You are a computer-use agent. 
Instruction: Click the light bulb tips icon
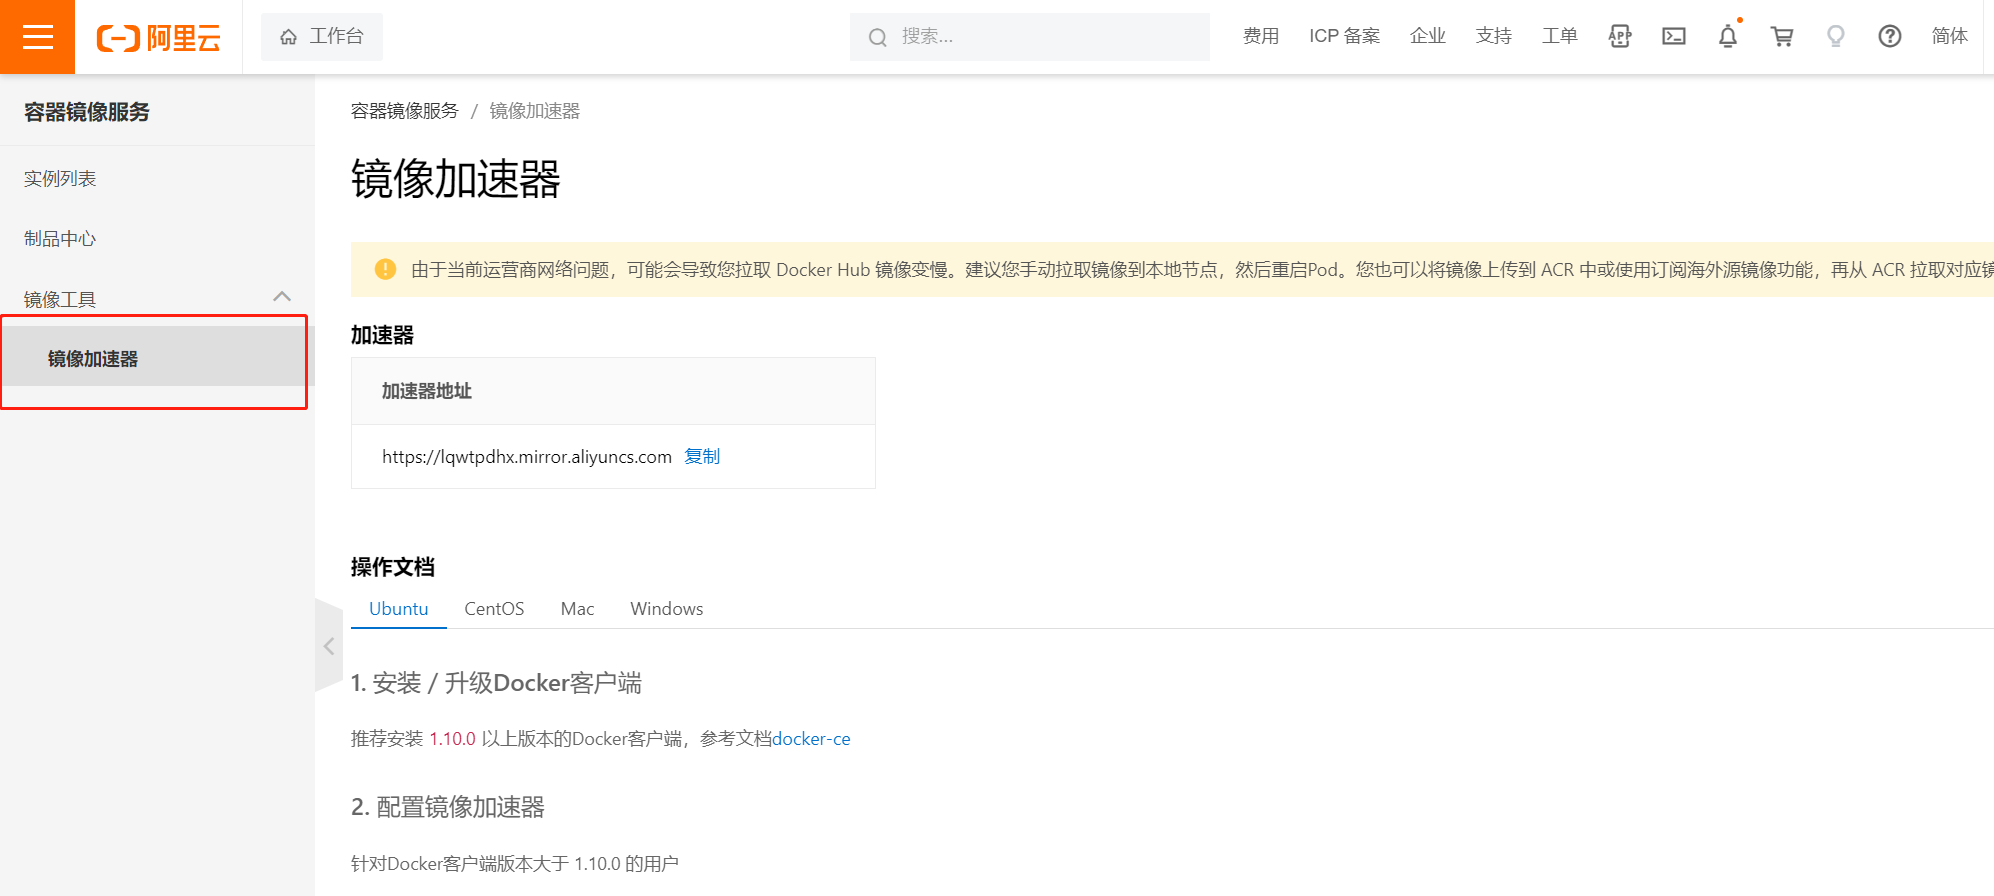[x=1836, y=37]
